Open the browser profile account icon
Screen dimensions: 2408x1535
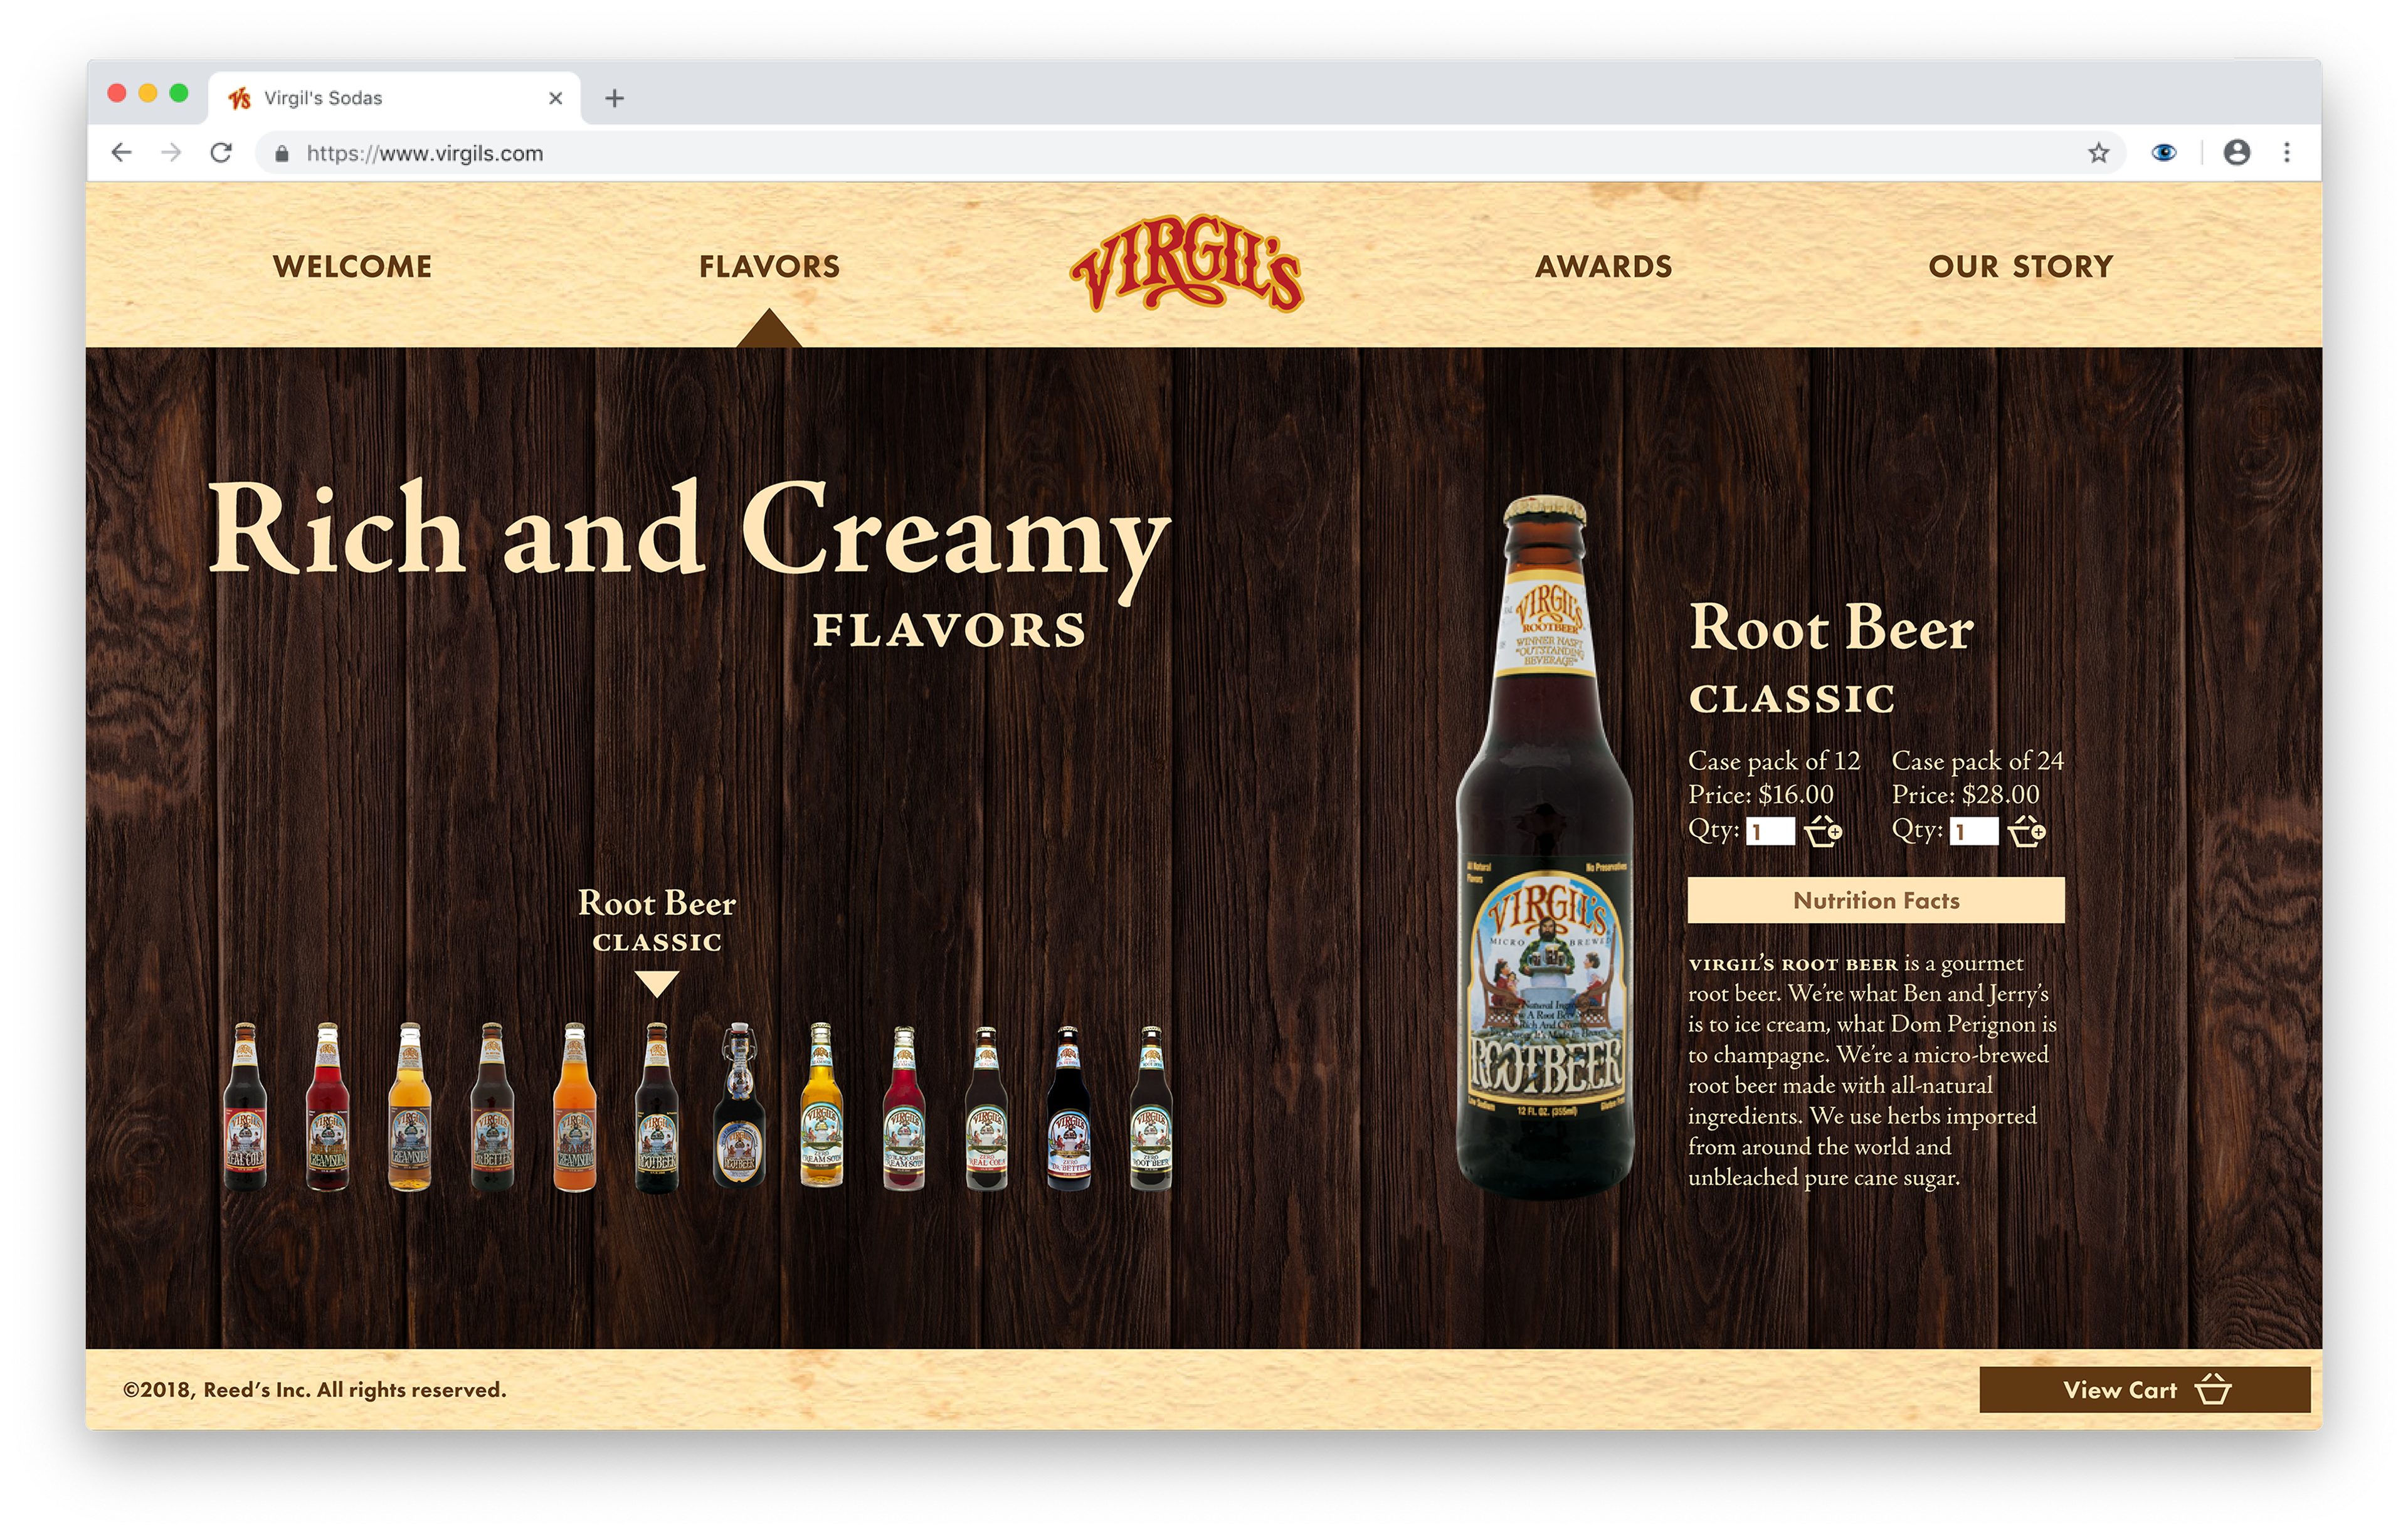point(2237,152)
